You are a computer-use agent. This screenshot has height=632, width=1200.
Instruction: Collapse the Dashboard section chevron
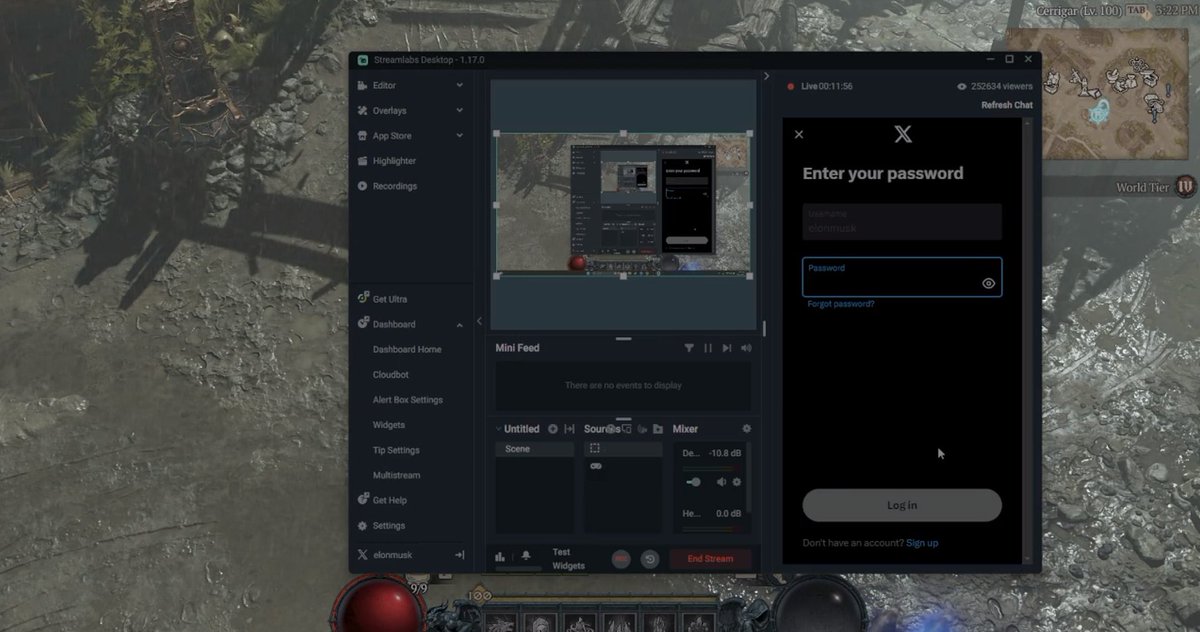click(x=460, y=324)
